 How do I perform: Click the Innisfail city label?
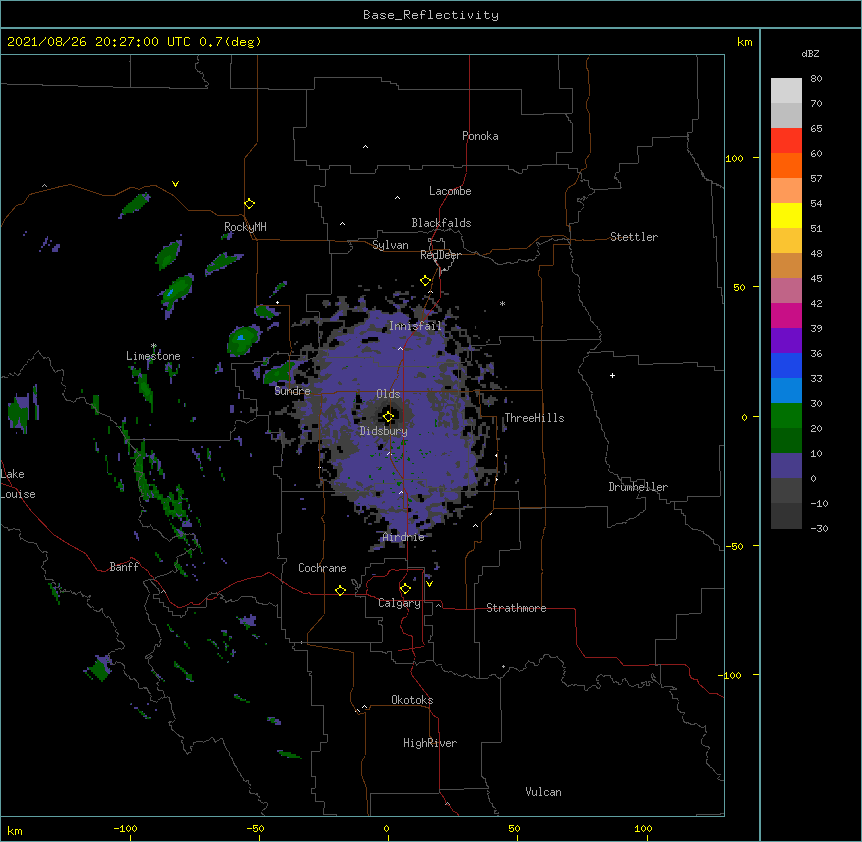pyautogui.click(x=415, y=326)
